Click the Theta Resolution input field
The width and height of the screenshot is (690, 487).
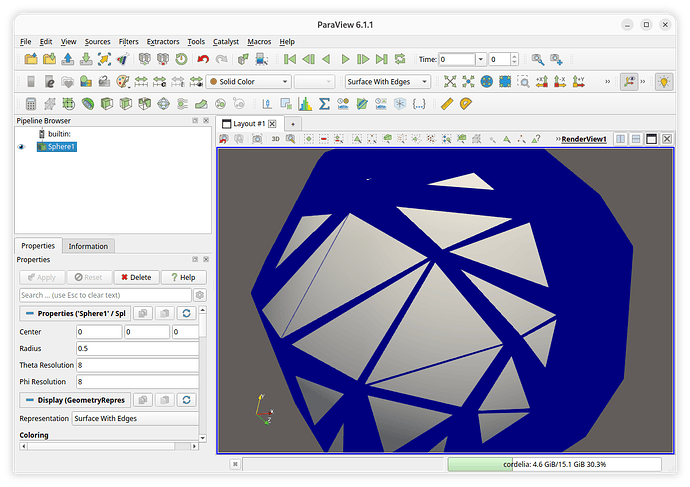(137, 365)
